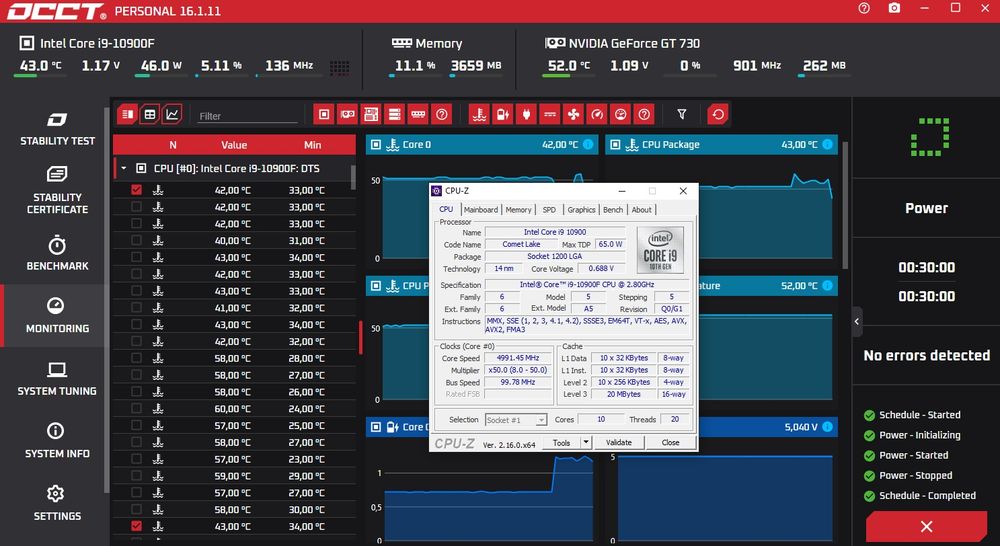Image resolution: width=1000 pixels, height=546 pixels.
Task: Tick the checkbox for 40,00 °C / 31,00 °C row
Action: pyautogui.click(x=136, y=240)
